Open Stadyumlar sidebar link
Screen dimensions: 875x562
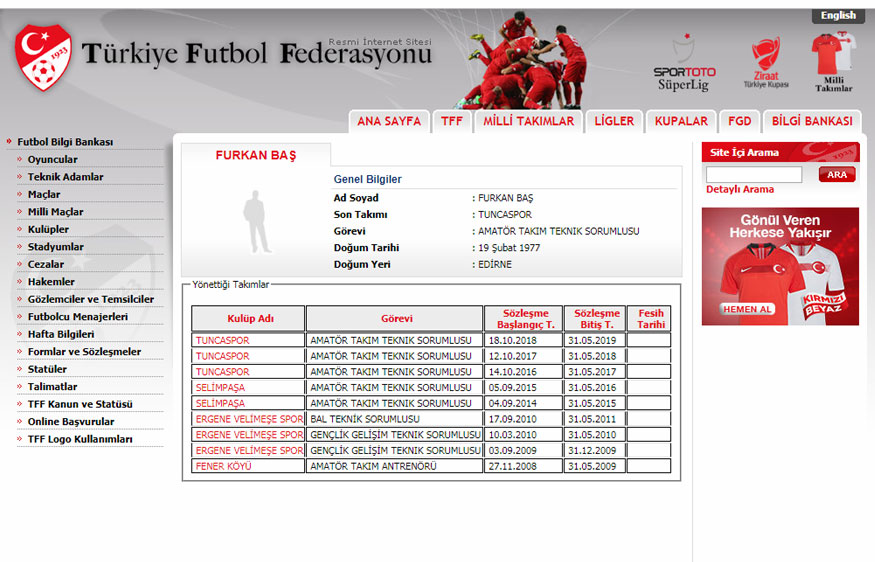pyautogui.click(x=55, y=247)
